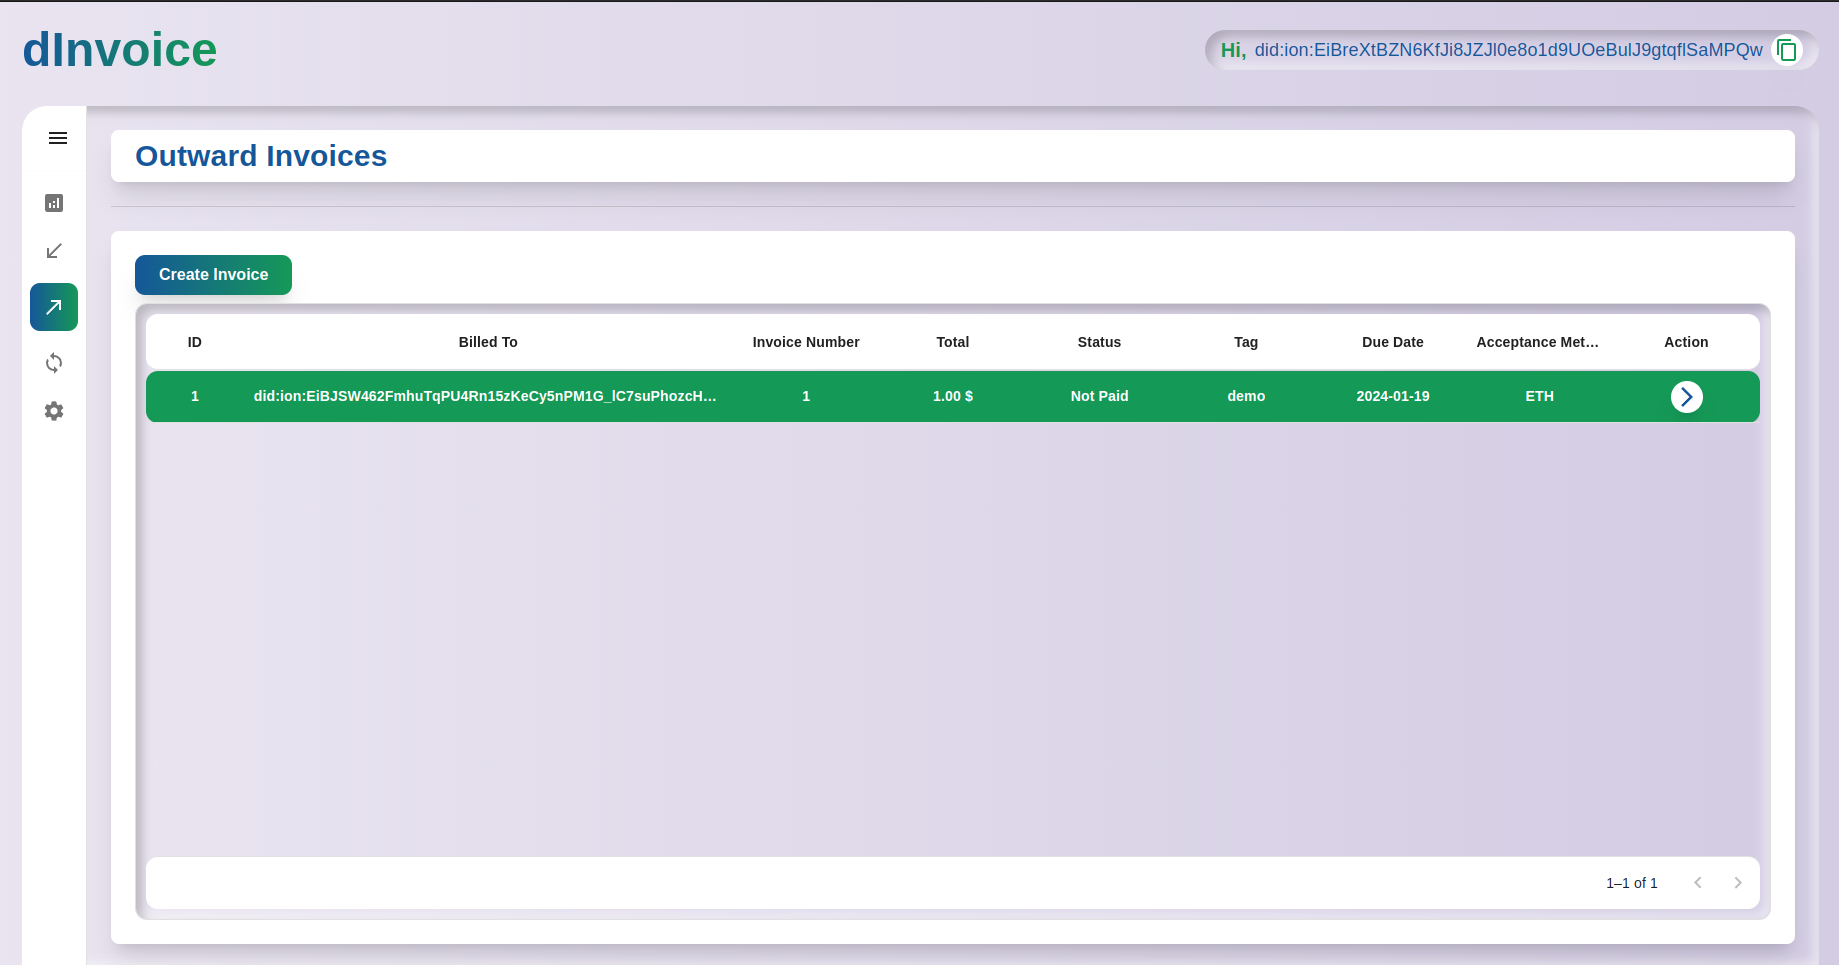Open the sync icon in the sidebar
The height and width of the screenshot is (965, 1839).
pos(54,363)
